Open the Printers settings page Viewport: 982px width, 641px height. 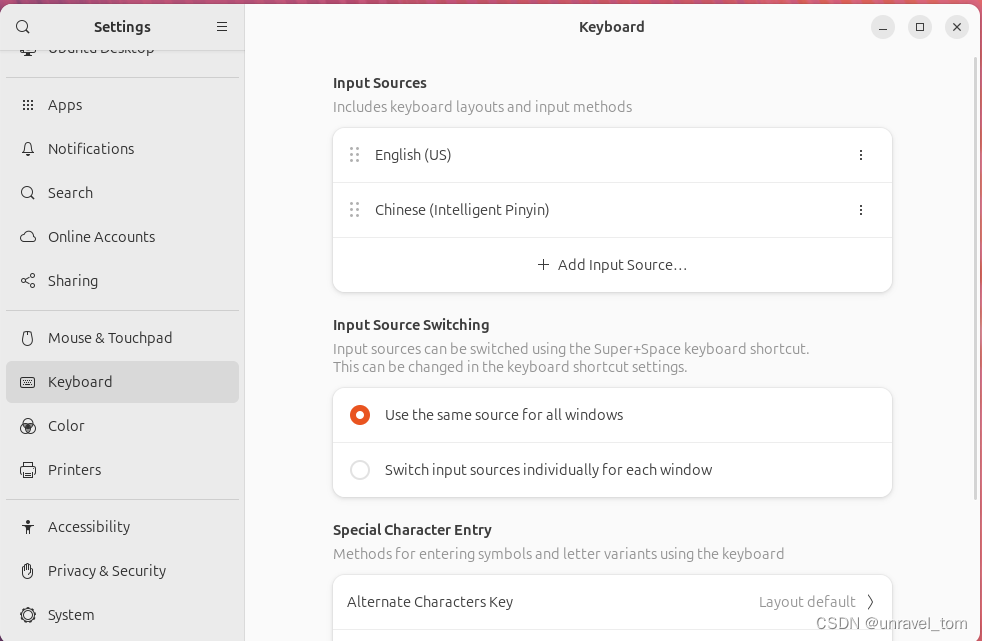click(75, 470)
